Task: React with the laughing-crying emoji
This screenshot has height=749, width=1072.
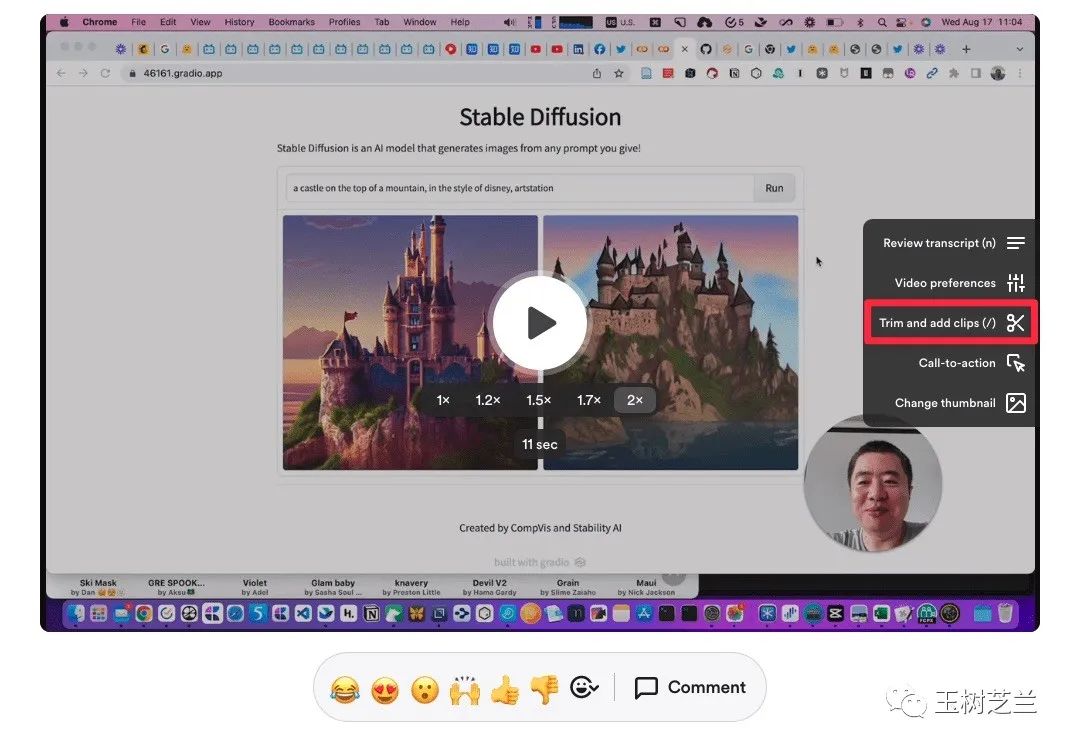Action: pyautogui.click(x=345, y=690)
